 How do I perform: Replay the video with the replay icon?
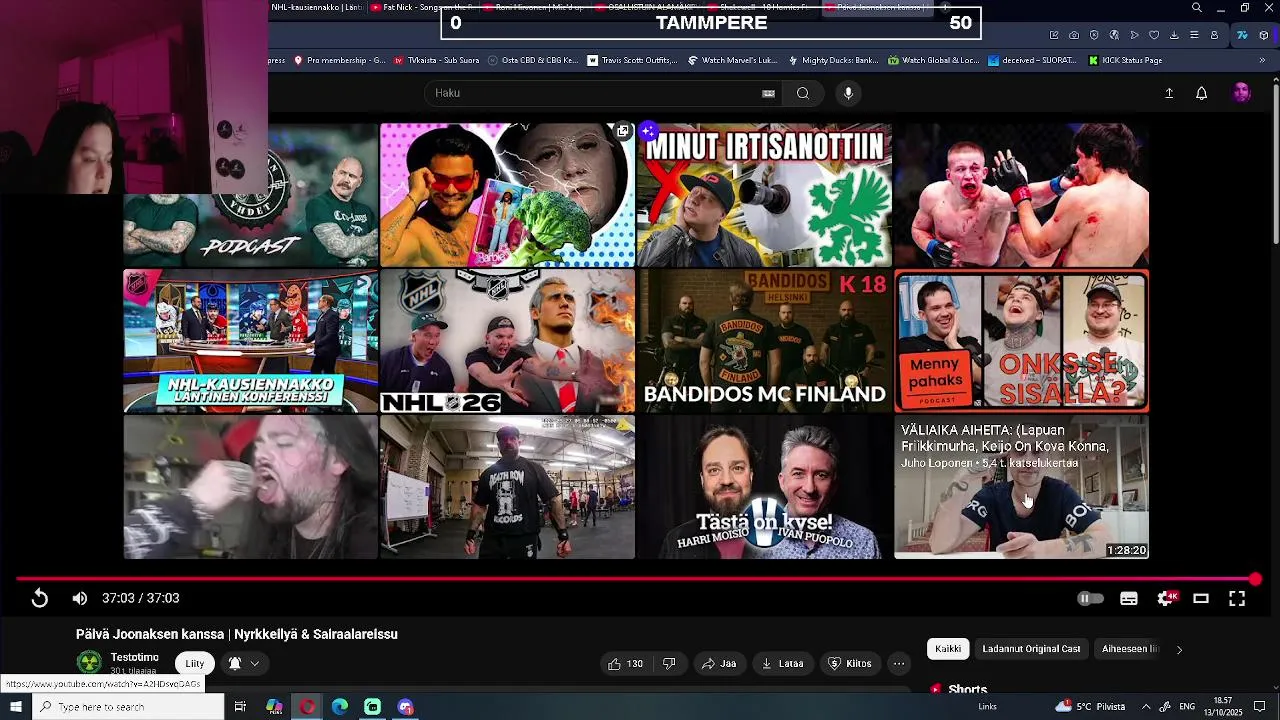[39, 598]
